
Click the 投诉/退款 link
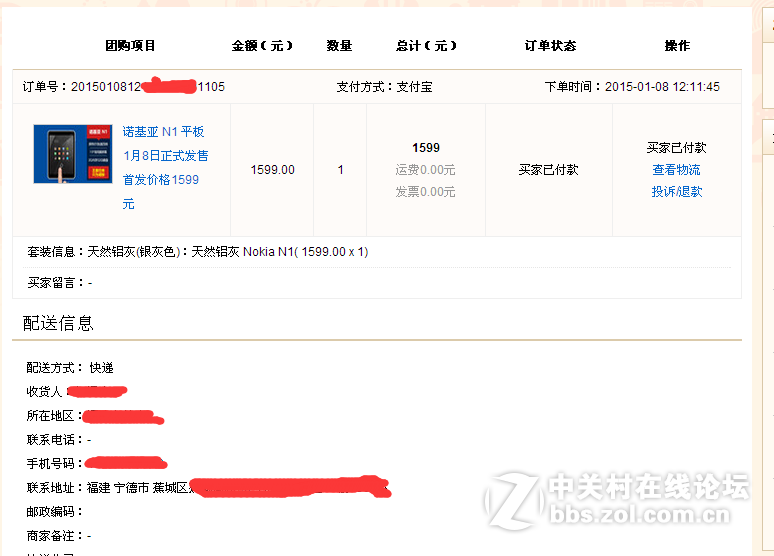coord(677,192)
